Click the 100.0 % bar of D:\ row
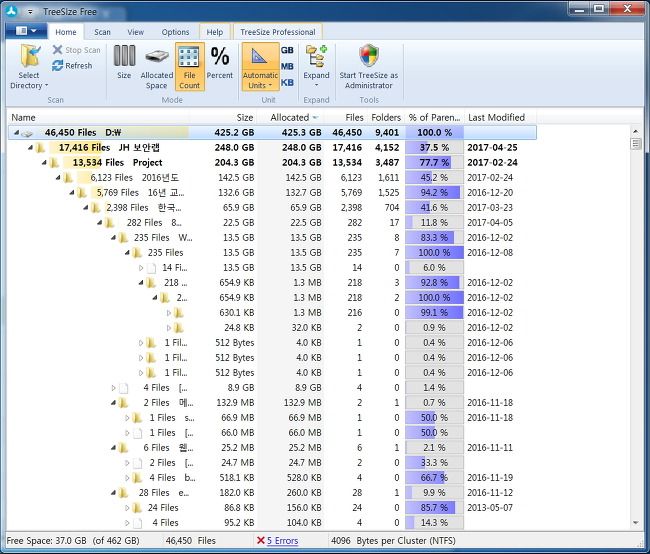Screen dimensions: 650x554 [x=434, y=133]
